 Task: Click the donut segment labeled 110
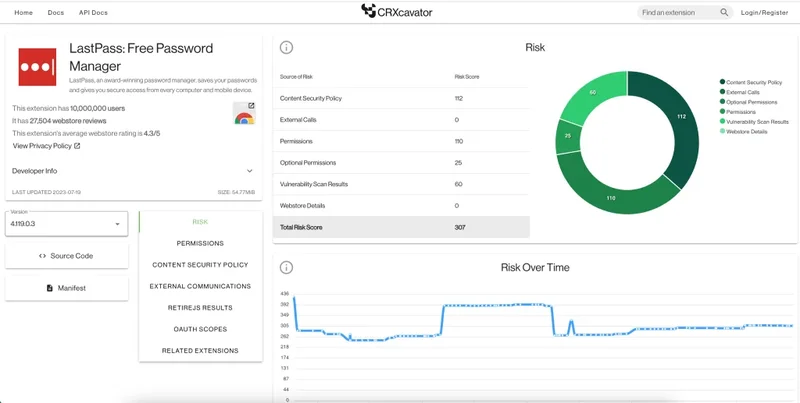pos(611,197)
